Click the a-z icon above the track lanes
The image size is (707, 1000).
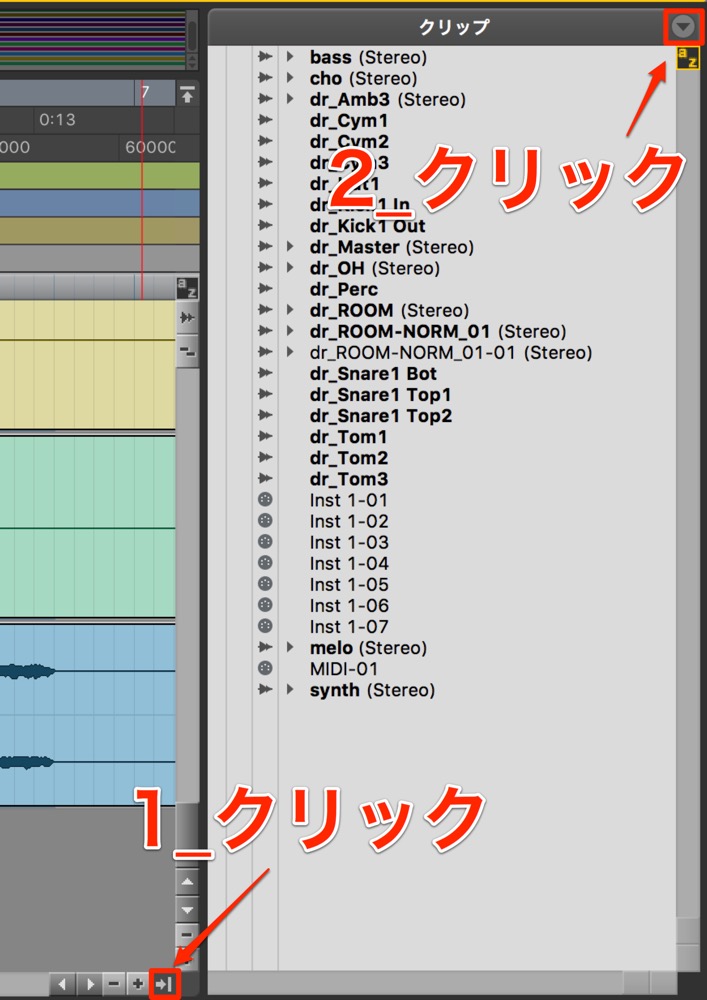187,288
